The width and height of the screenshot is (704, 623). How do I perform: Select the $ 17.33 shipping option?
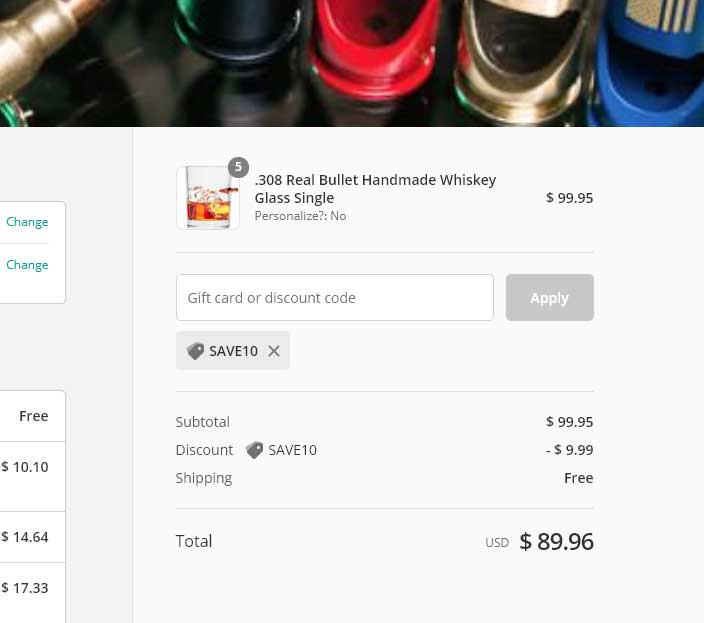pos(32,592)
